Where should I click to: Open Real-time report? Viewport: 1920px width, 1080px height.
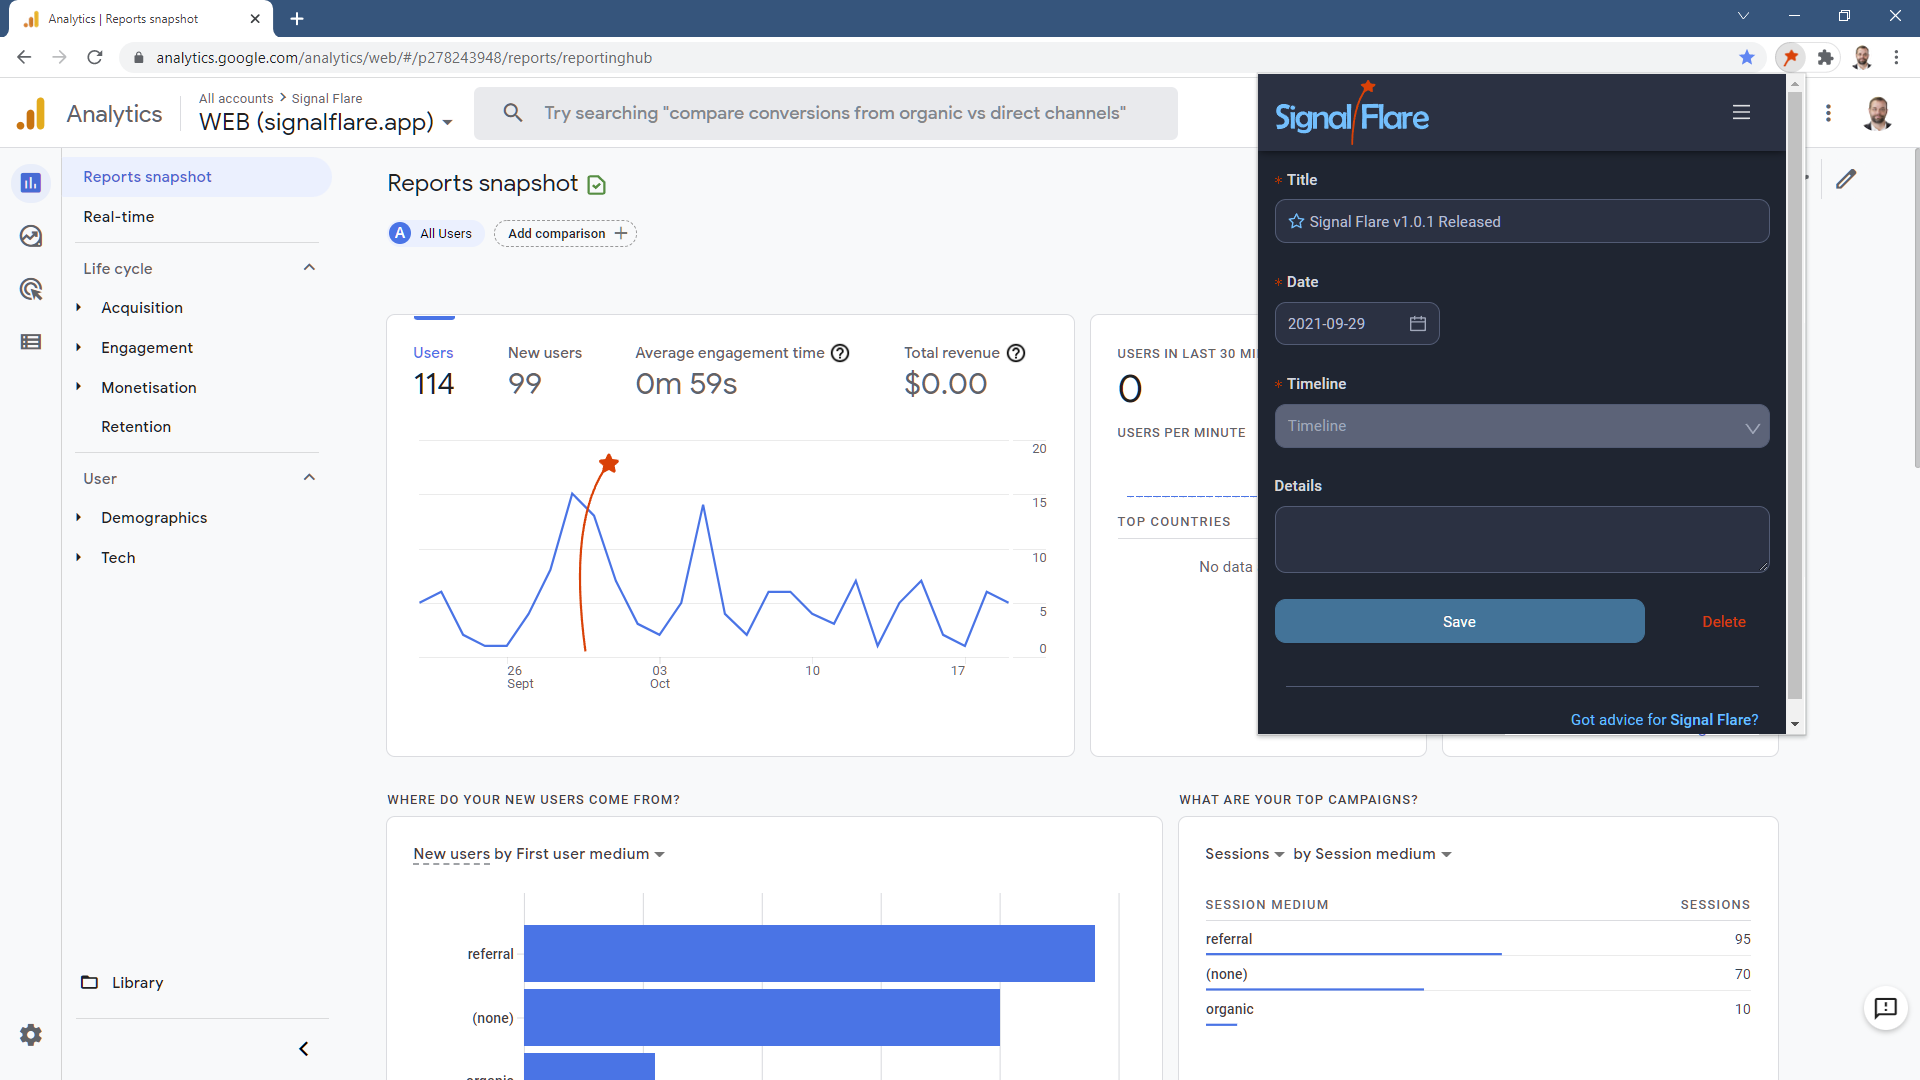(118, 217)
